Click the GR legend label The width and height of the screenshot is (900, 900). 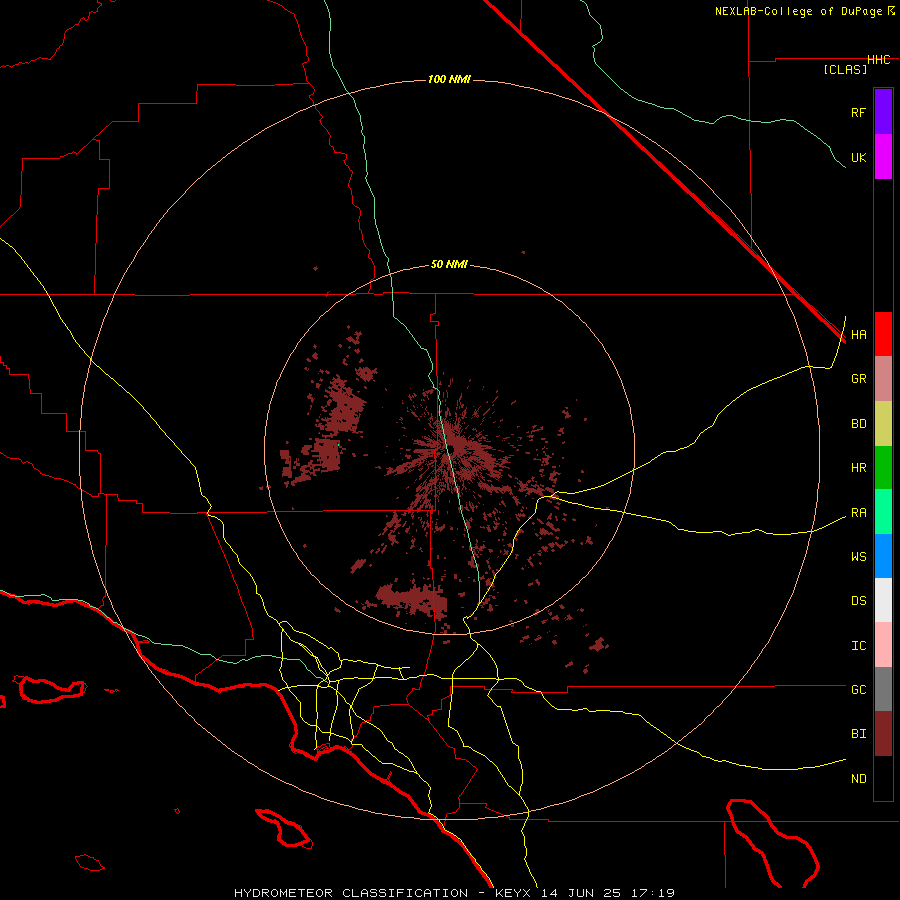[858, 379]
